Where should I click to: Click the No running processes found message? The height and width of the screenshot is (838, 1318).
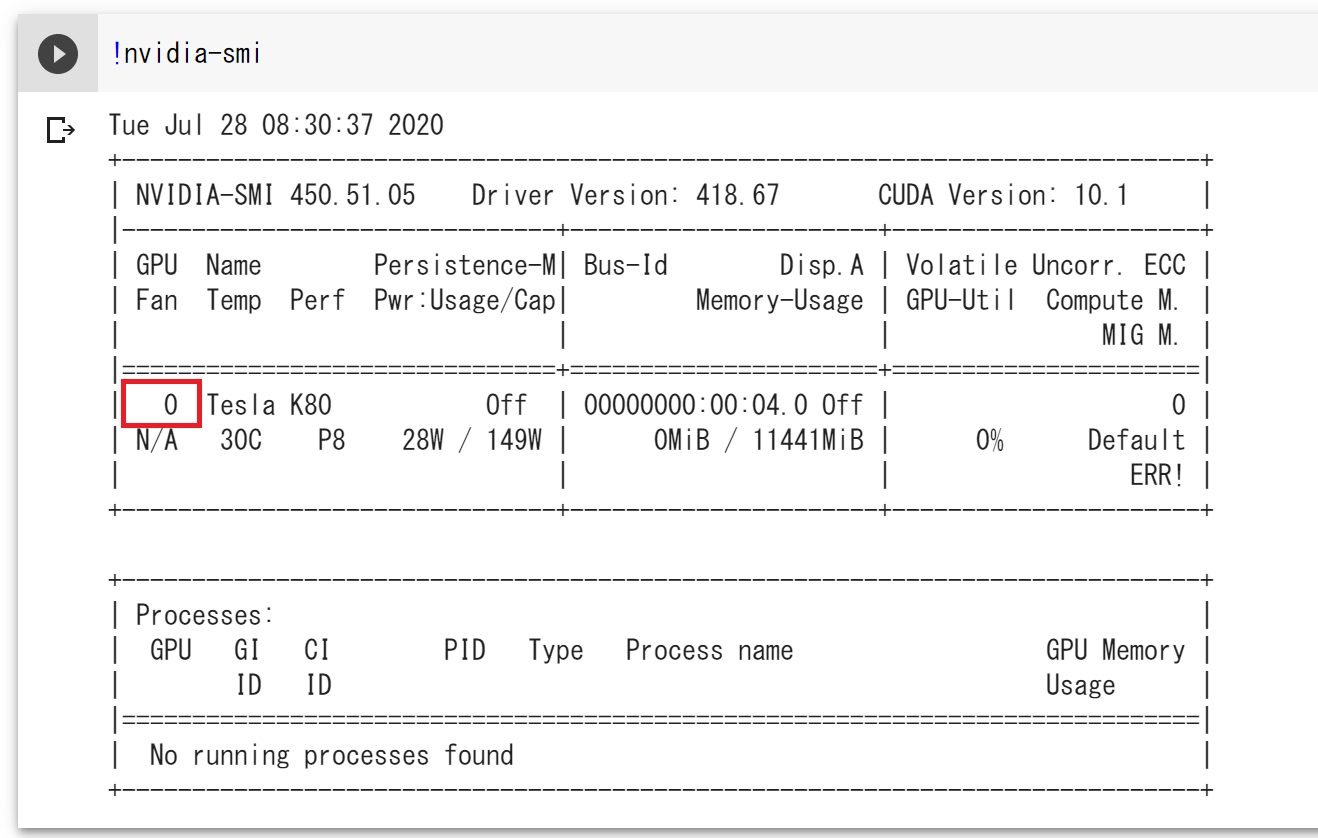click(331, 755)
